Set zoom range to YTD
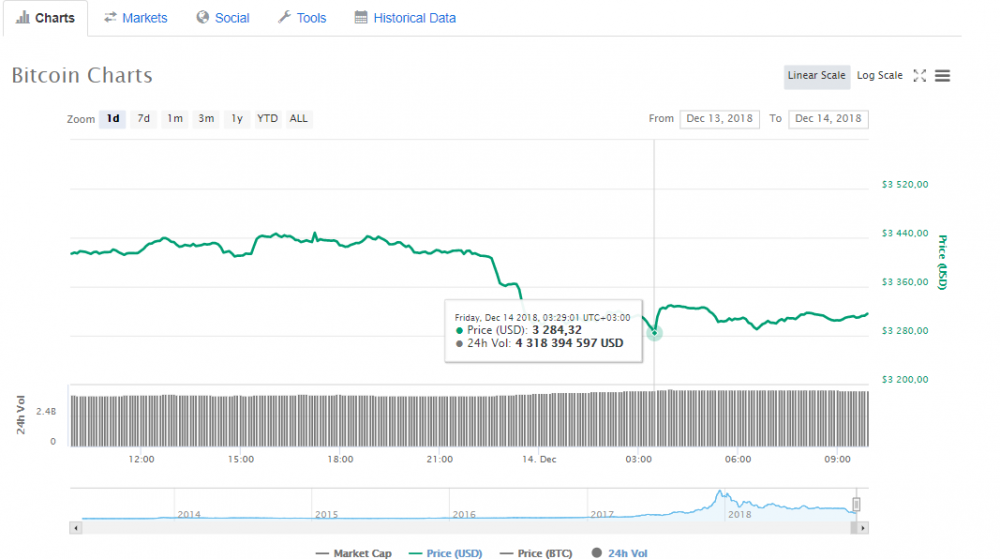 click(267, 119)
